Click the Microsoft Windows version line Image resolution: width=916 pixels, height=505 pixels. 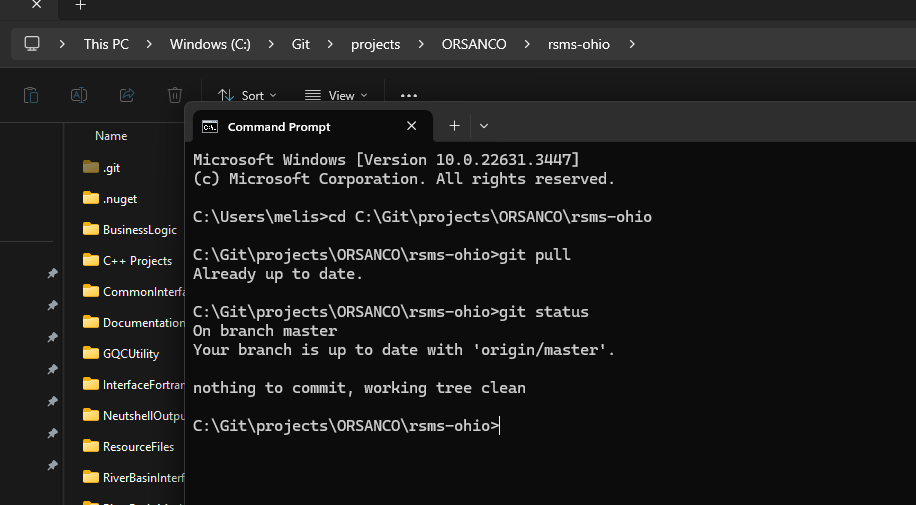[386, 160]
